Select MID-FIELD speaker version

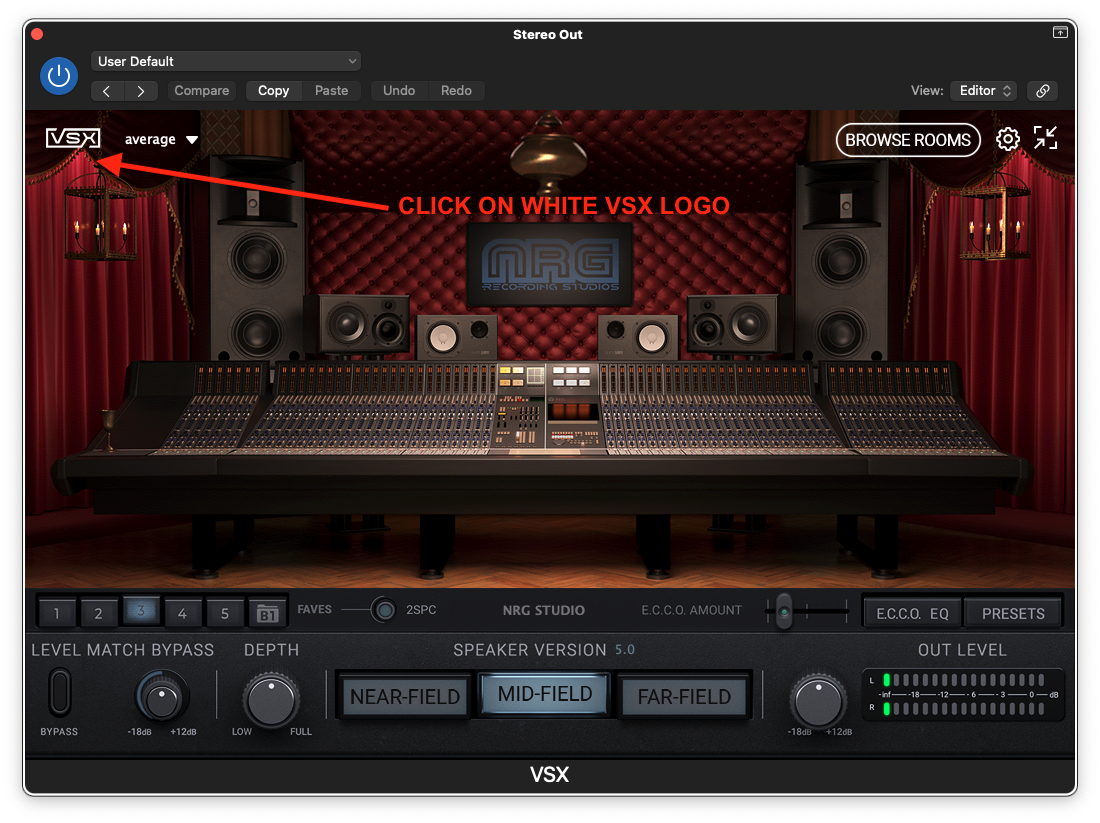[544, 694]
